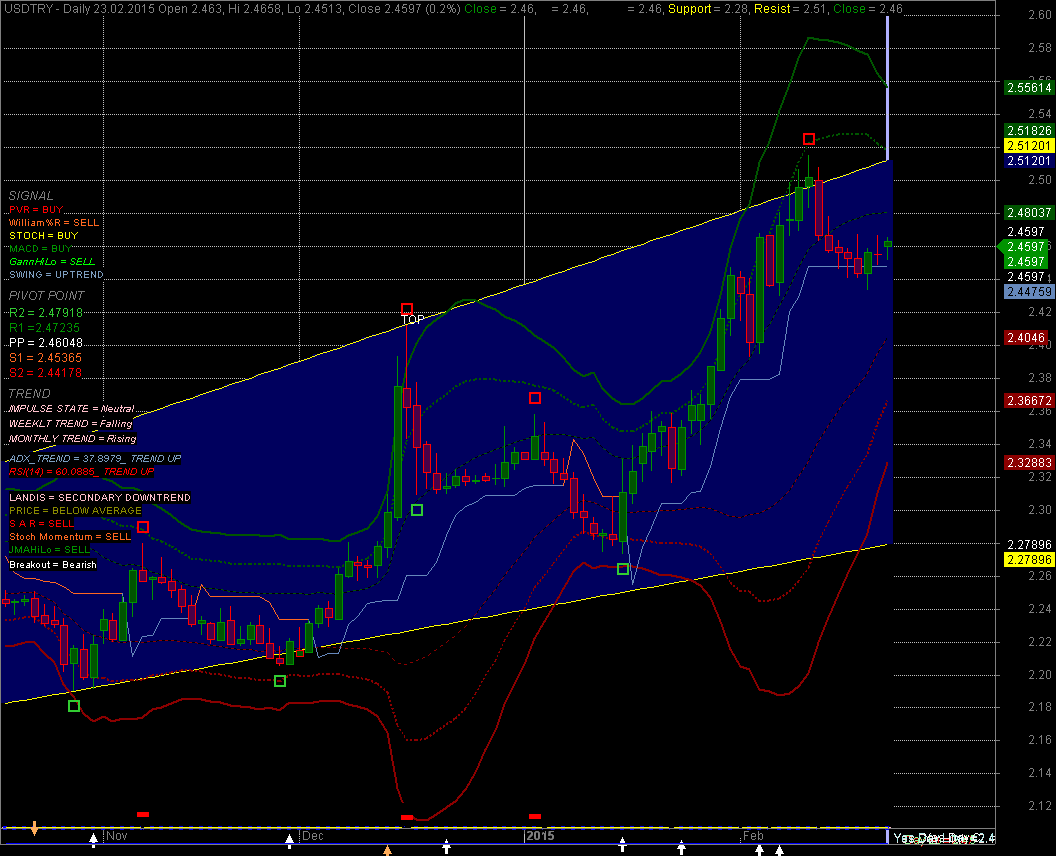Click the MACD = BUY signal text

point(41,248)
